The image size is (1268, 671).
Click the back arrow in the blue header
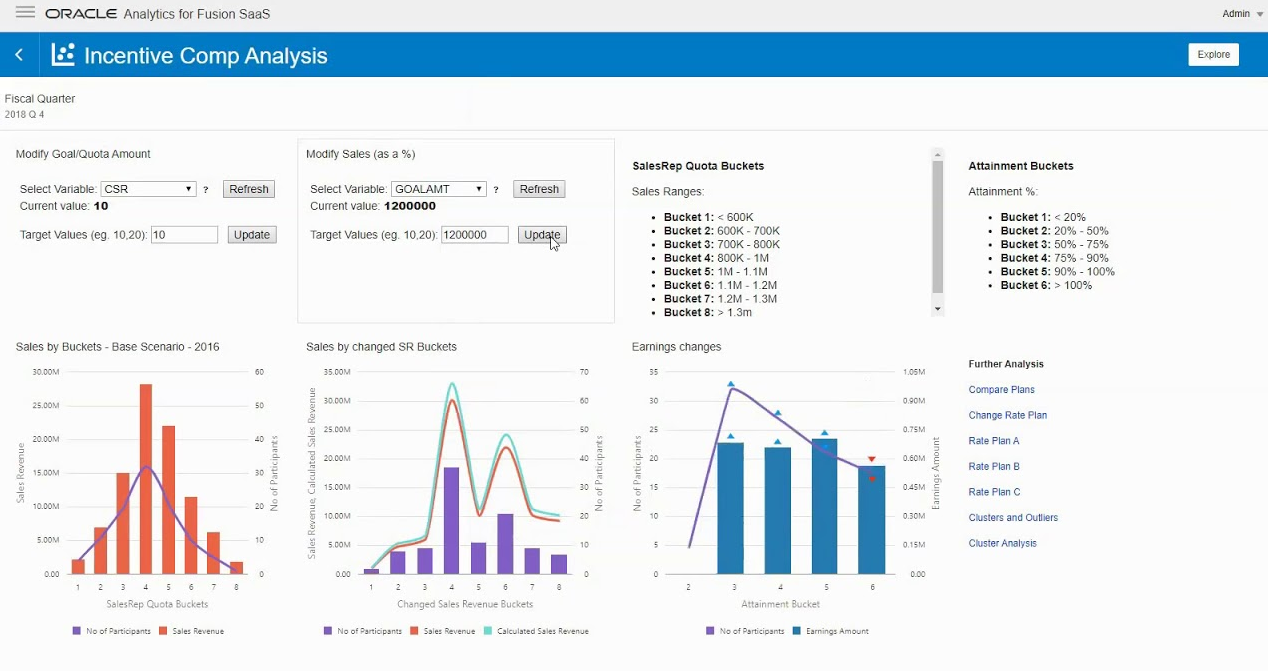click(x=18, y=54)
